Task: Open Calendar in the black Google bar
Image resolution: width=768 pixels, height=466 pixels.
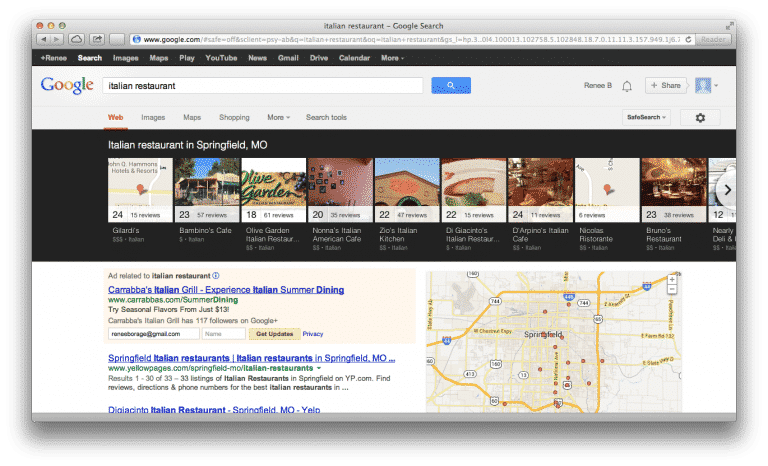Action: (354, 58)
